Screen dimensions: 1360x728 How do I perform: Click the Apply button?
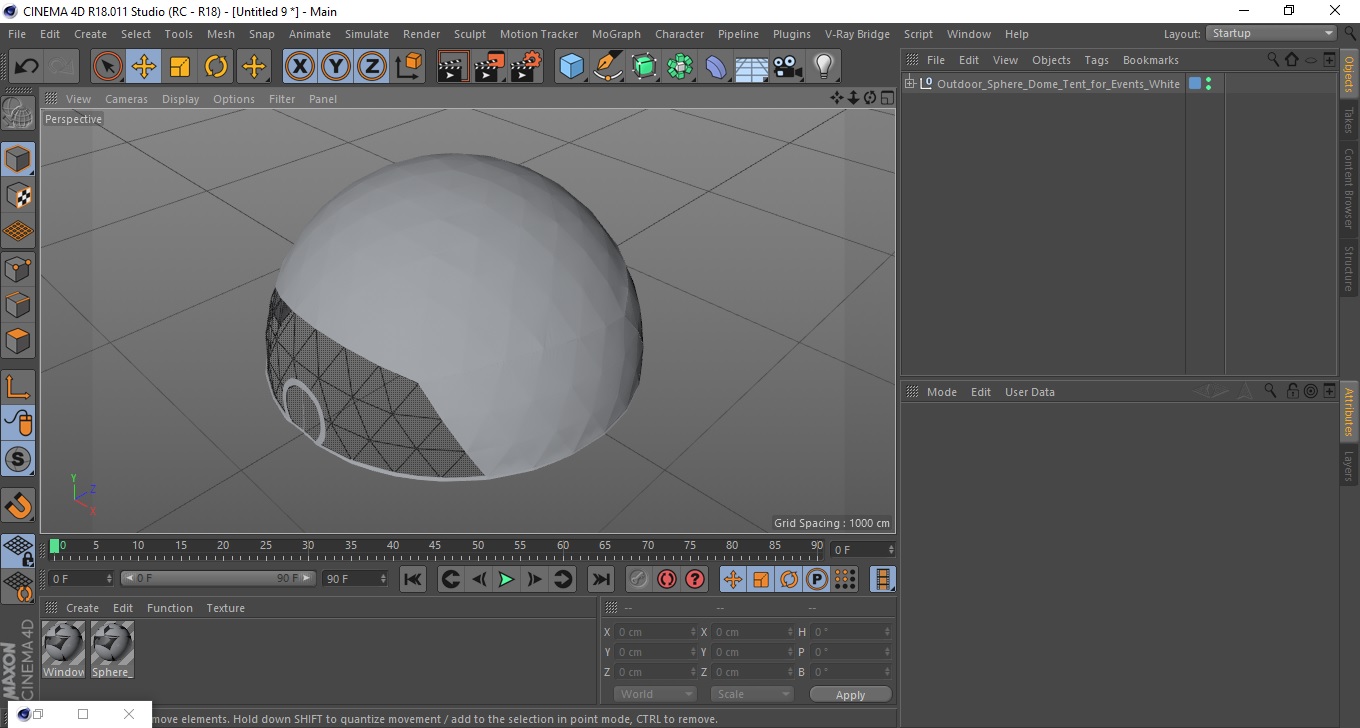[x=850, y=694]
